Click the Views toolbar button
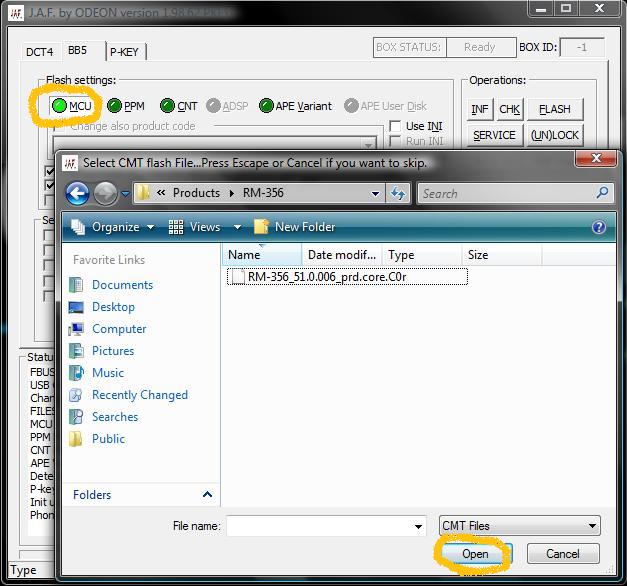This screenshot has width=627, height=586. 195,227
